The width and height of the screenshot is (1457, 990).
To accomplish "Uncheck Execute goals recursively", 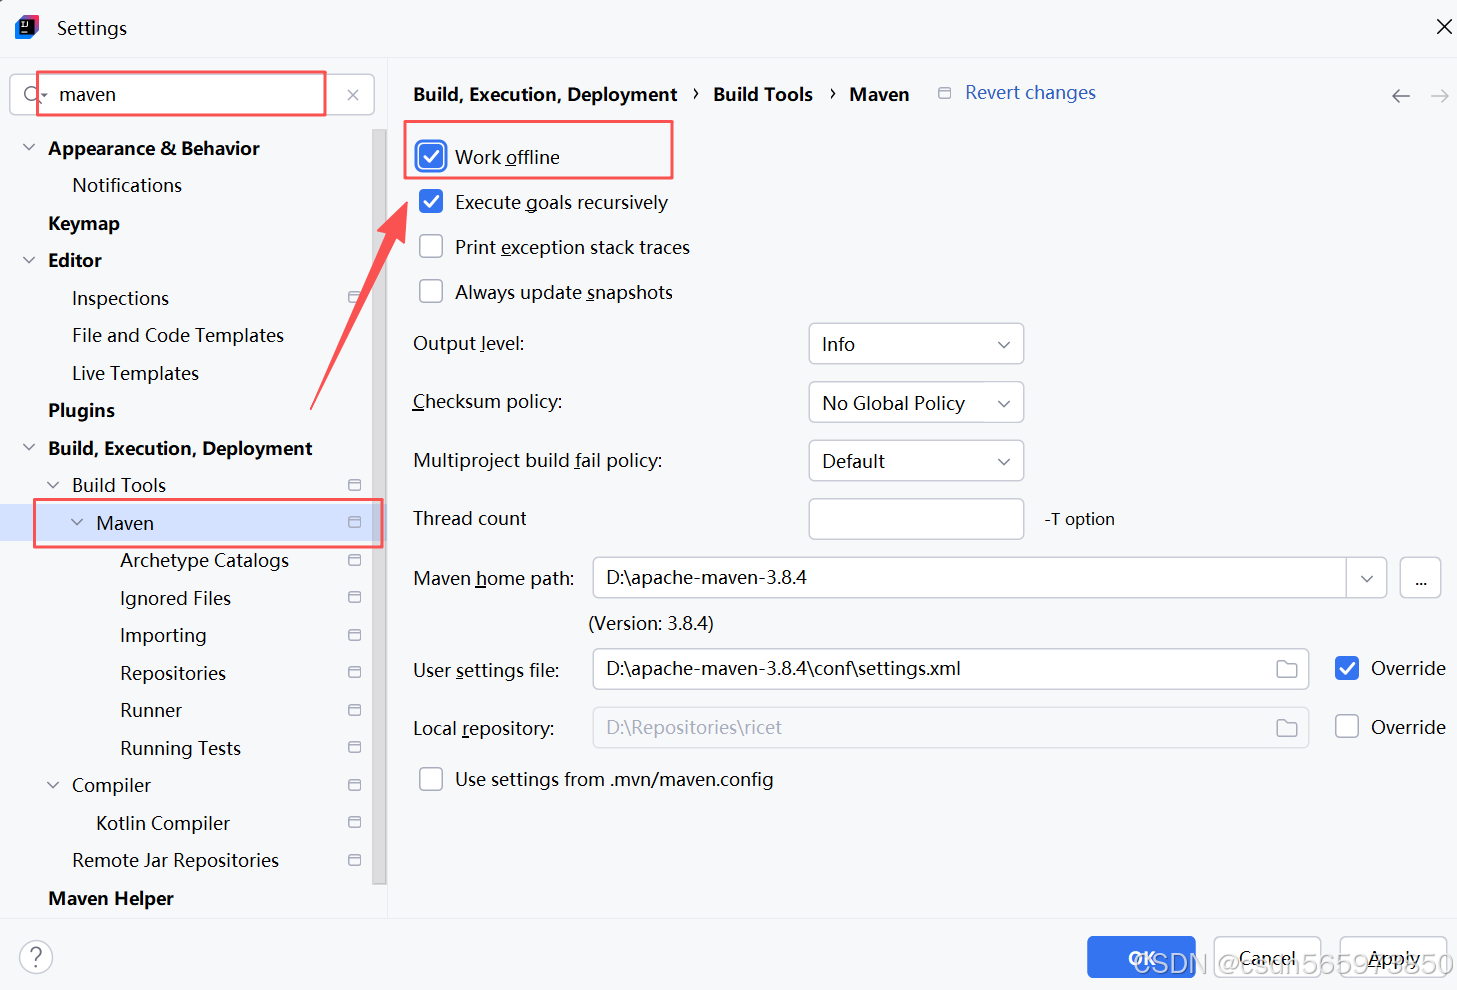I will tap(431, 202).
